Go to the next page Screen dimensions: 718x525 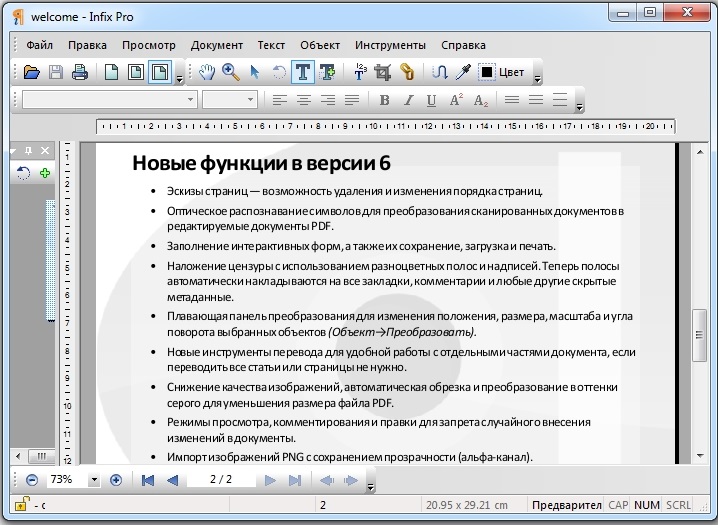(x=270, y=480)
